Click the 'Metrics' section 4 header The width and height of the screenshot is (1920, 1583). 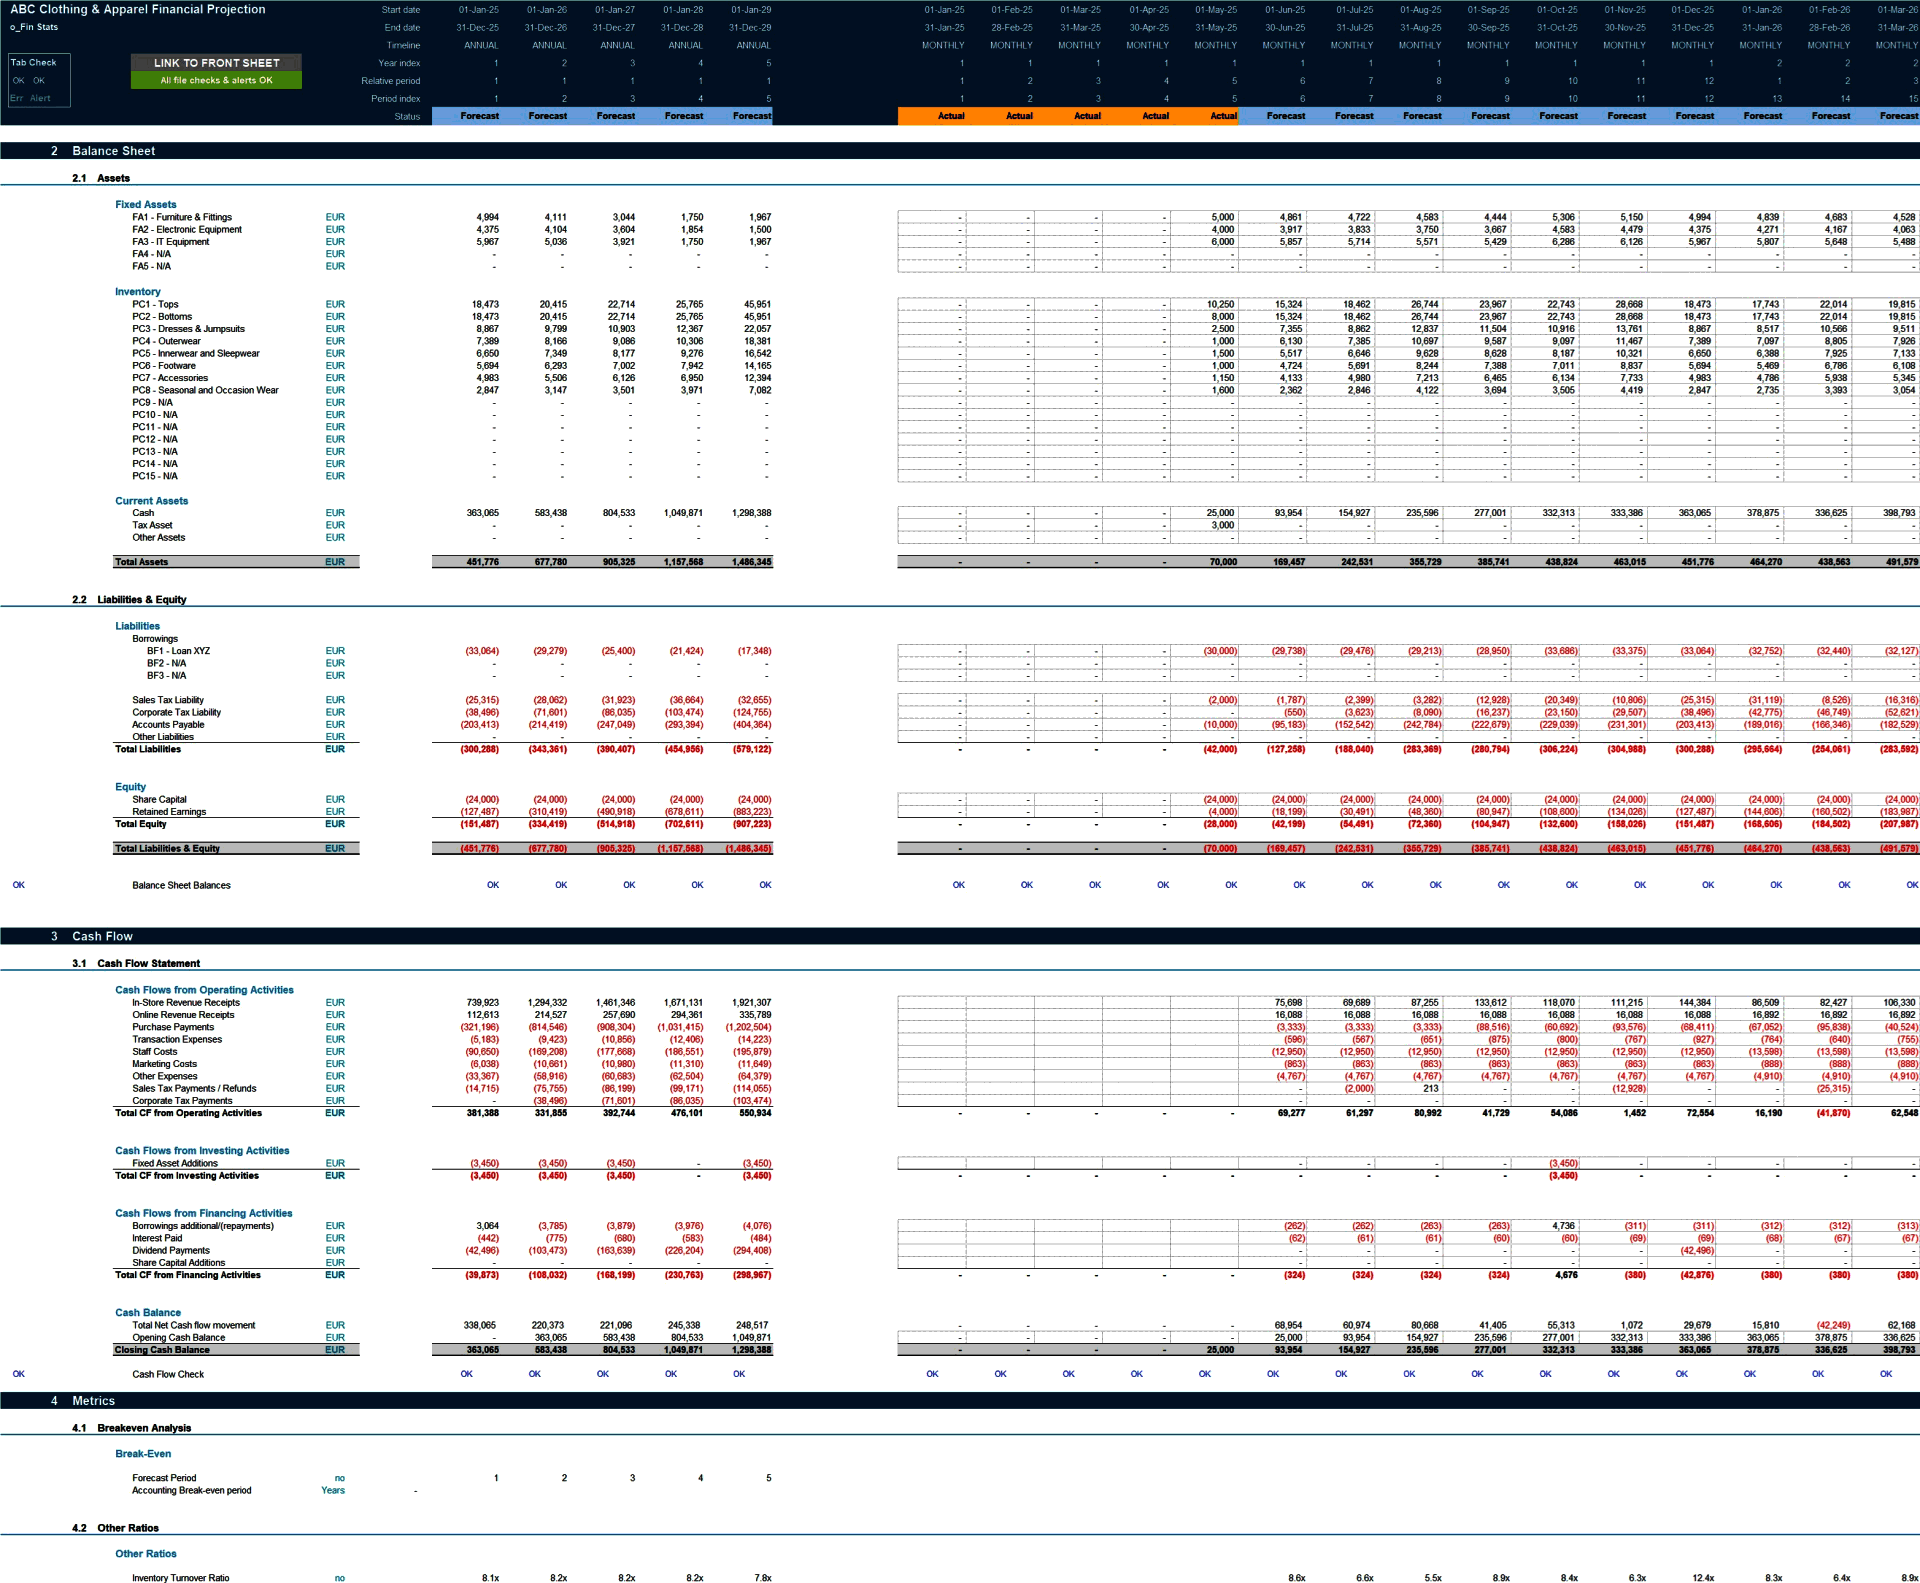tap(93, 1402)
